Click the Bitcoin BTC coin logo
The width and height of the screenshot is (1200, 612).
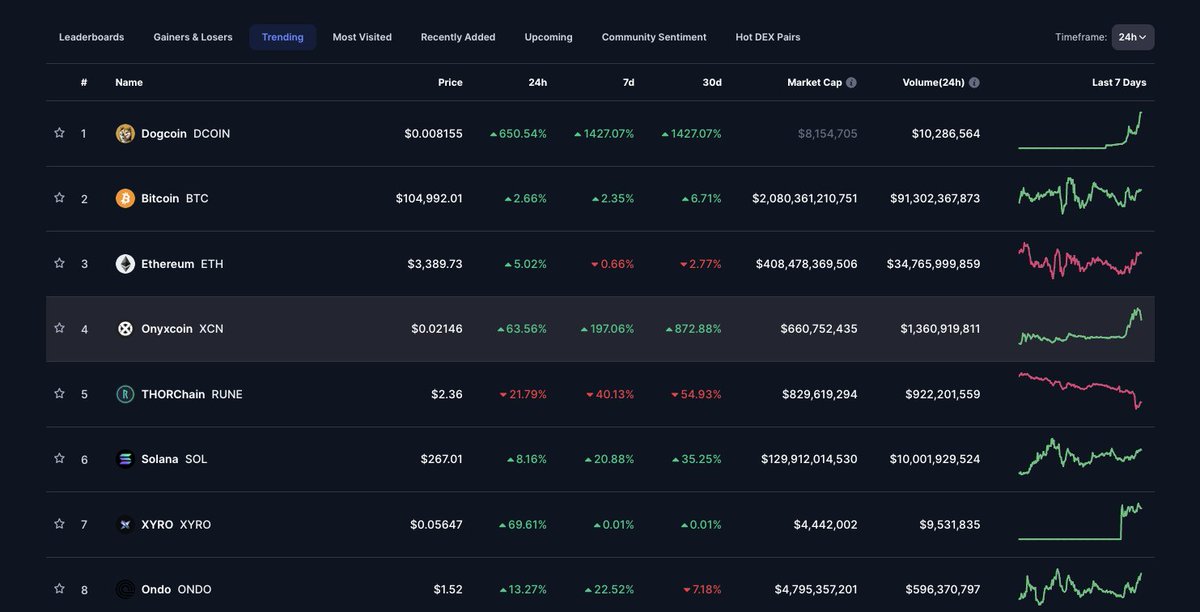tap(124, 197)
